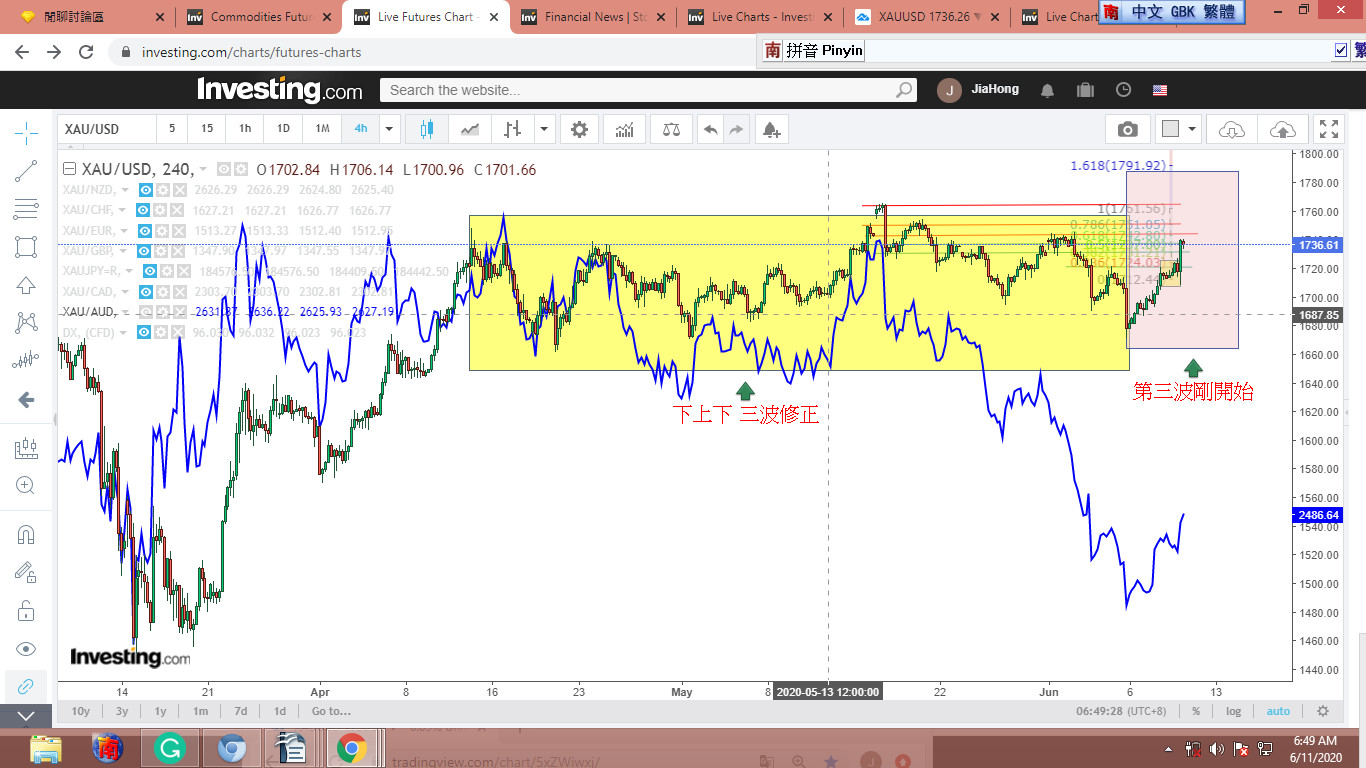
Task: Take a chart snapshot with camera icon
Action: [1127, 129]
